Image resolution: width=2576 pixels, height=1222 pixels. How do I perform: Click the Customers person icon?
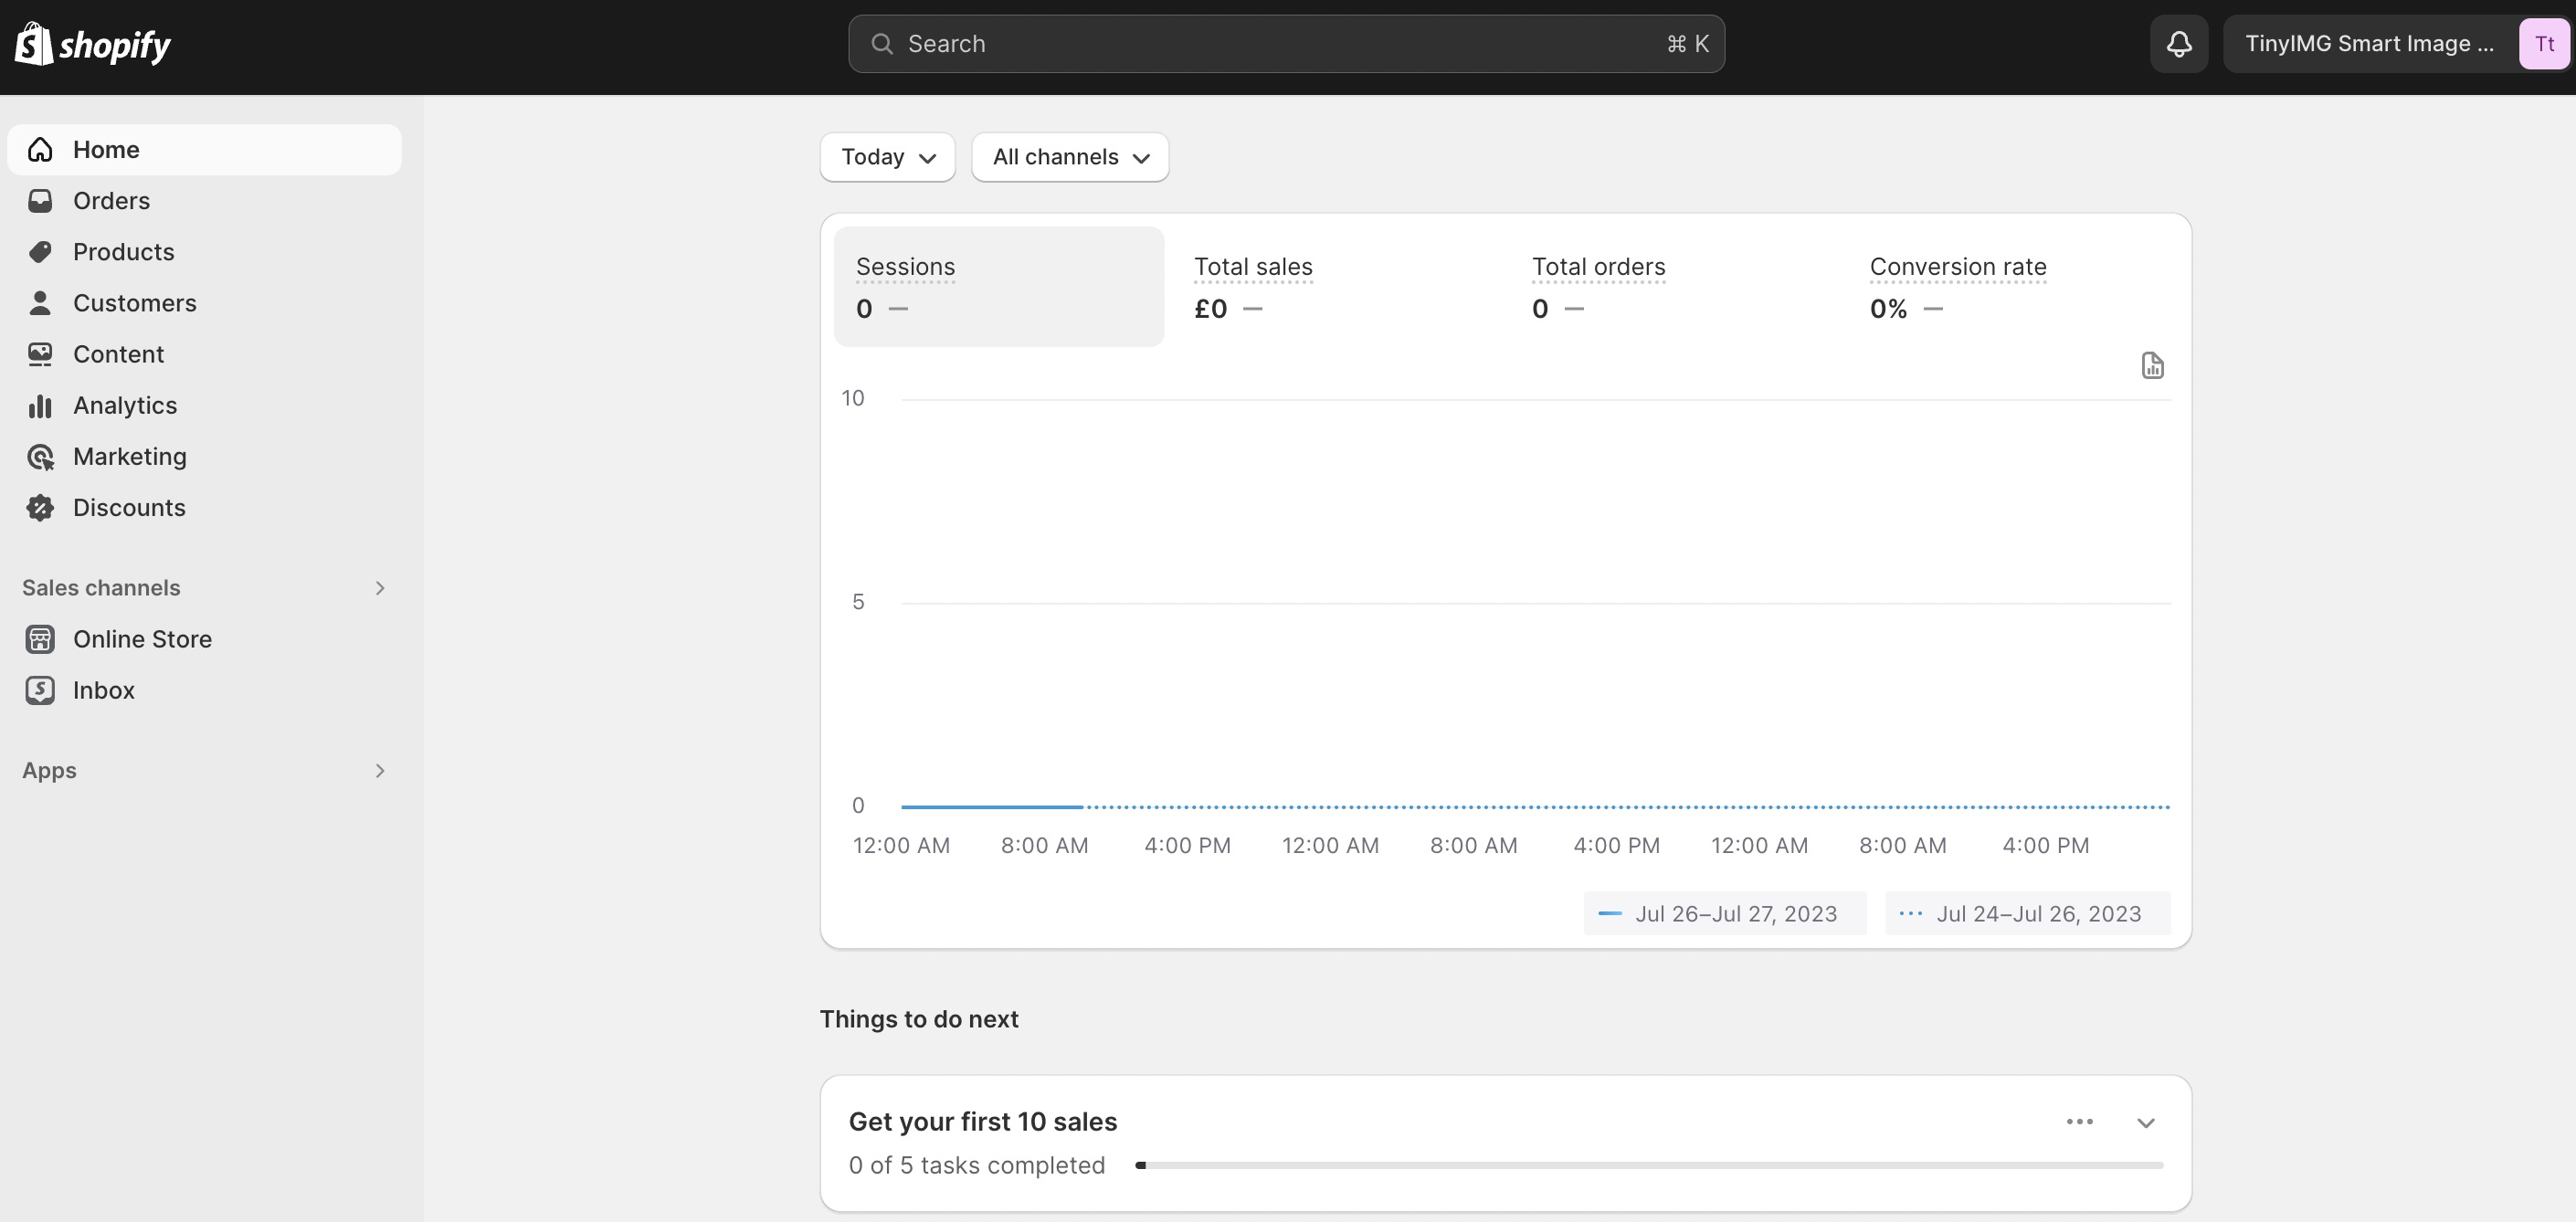40,303
